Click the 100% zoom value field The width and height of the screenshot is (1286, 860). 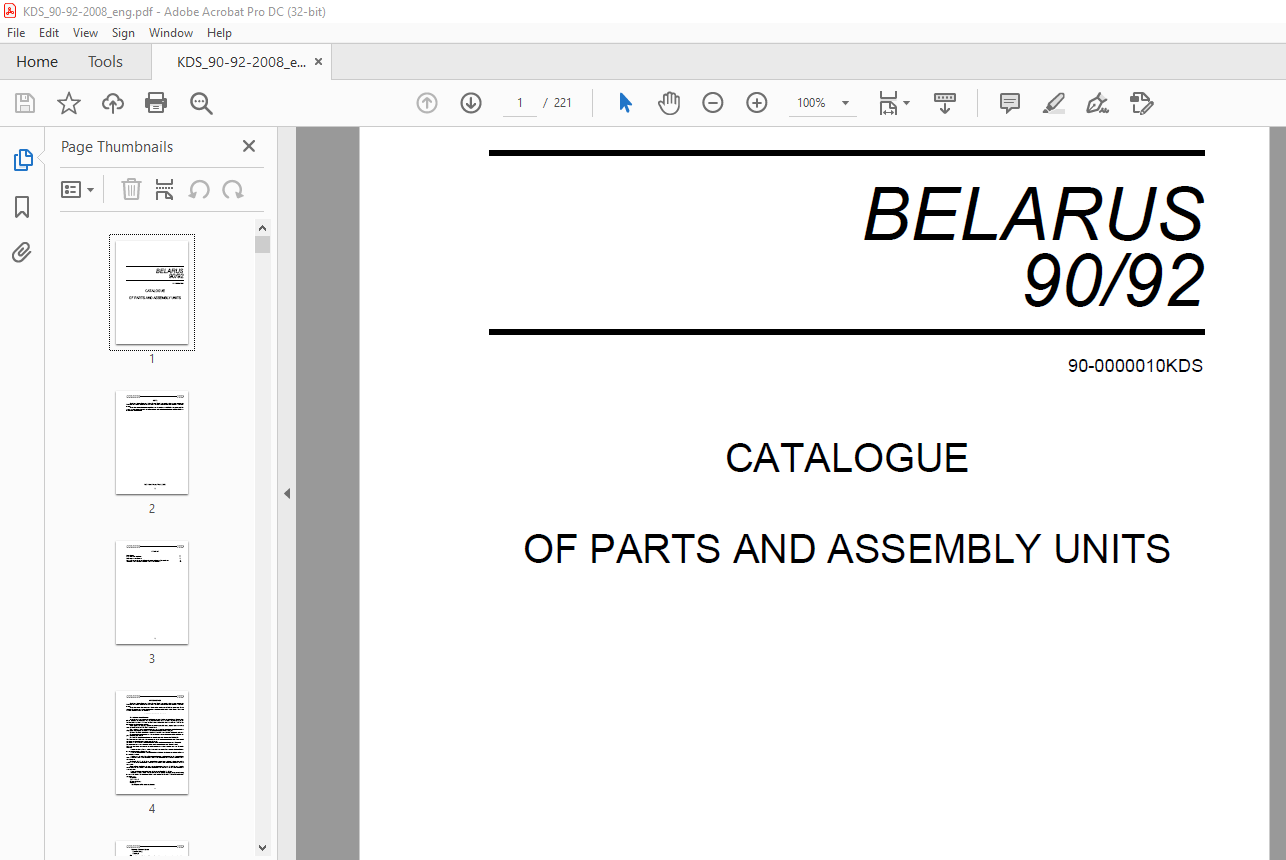(x=812, y=103)
